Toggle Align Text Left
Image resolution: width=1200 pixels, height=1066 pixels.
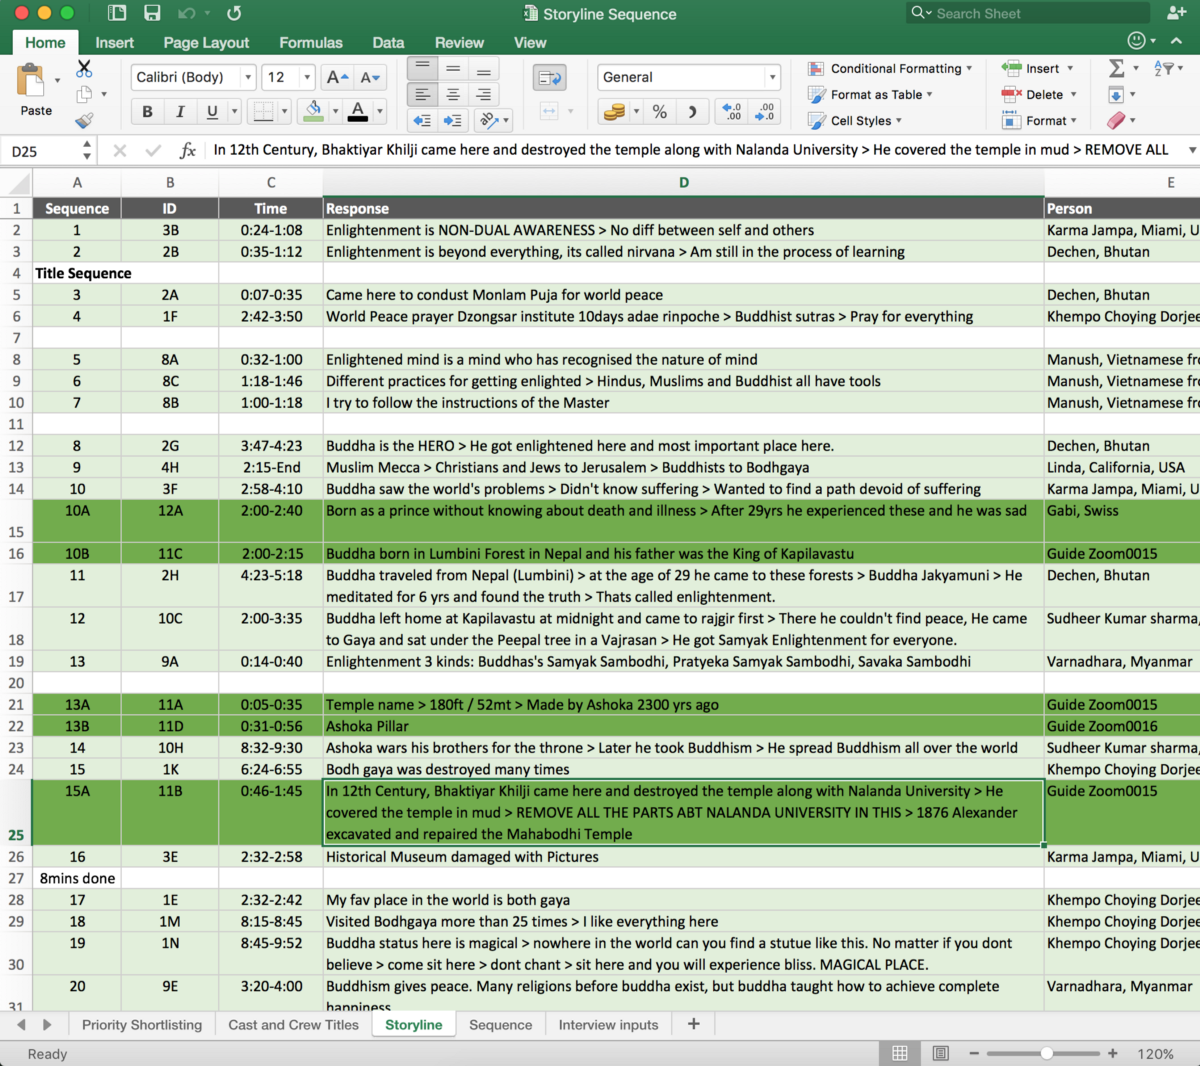(422, 94)
